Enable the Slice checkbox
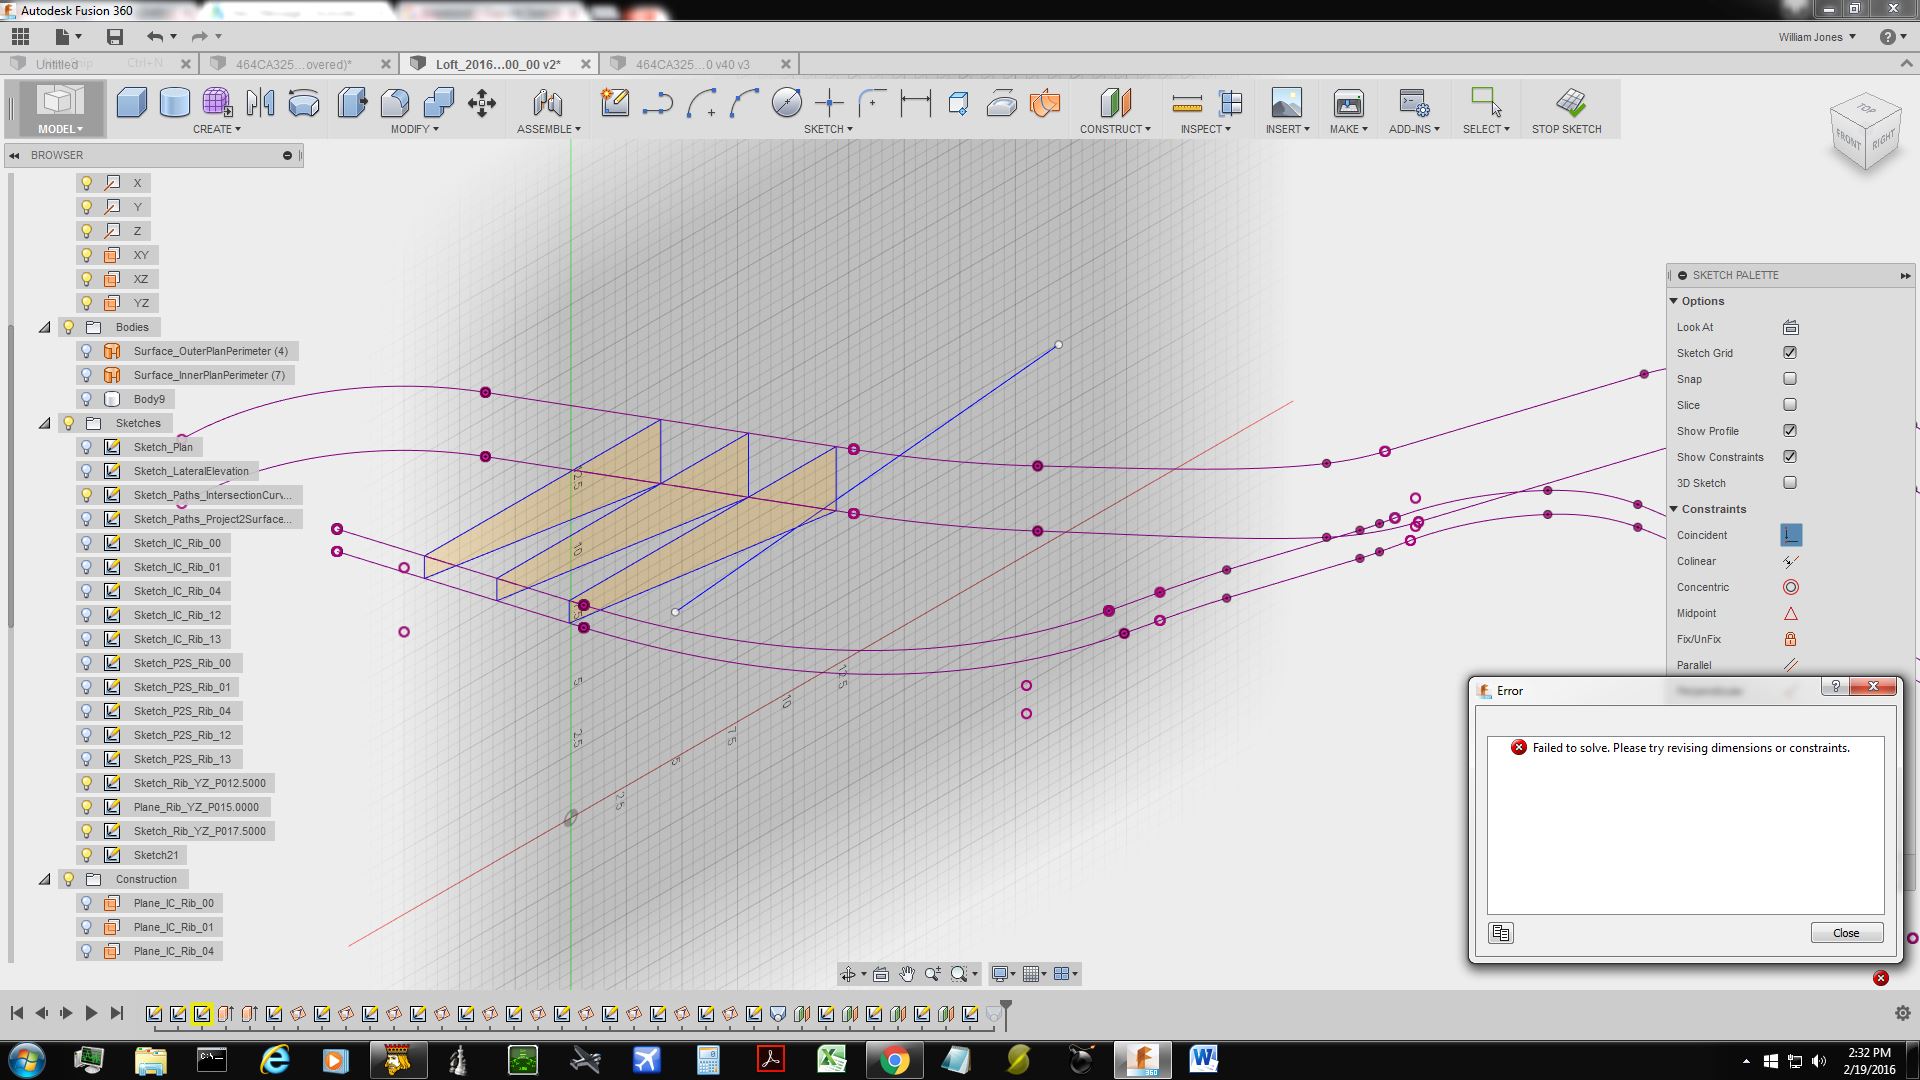This screenshot has width=1920, height=1080. (x=1790, y=405)
